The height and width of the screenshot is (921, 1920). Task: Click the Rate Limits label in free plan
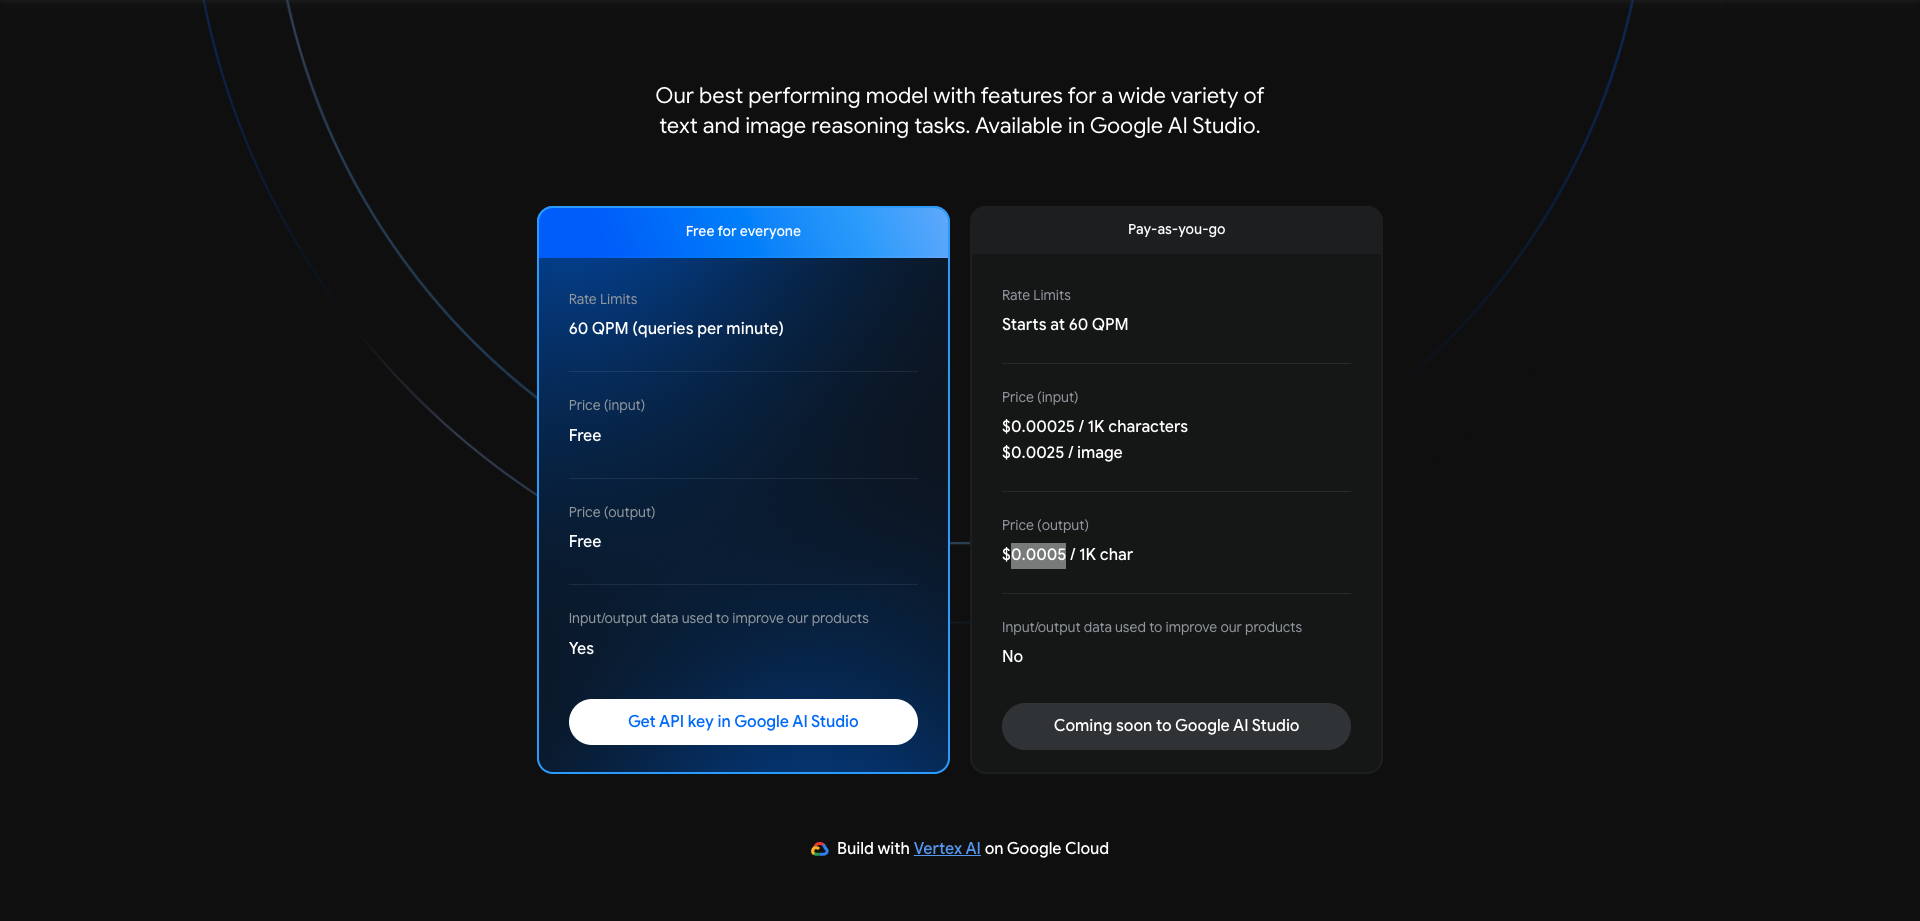click(603, 300)
